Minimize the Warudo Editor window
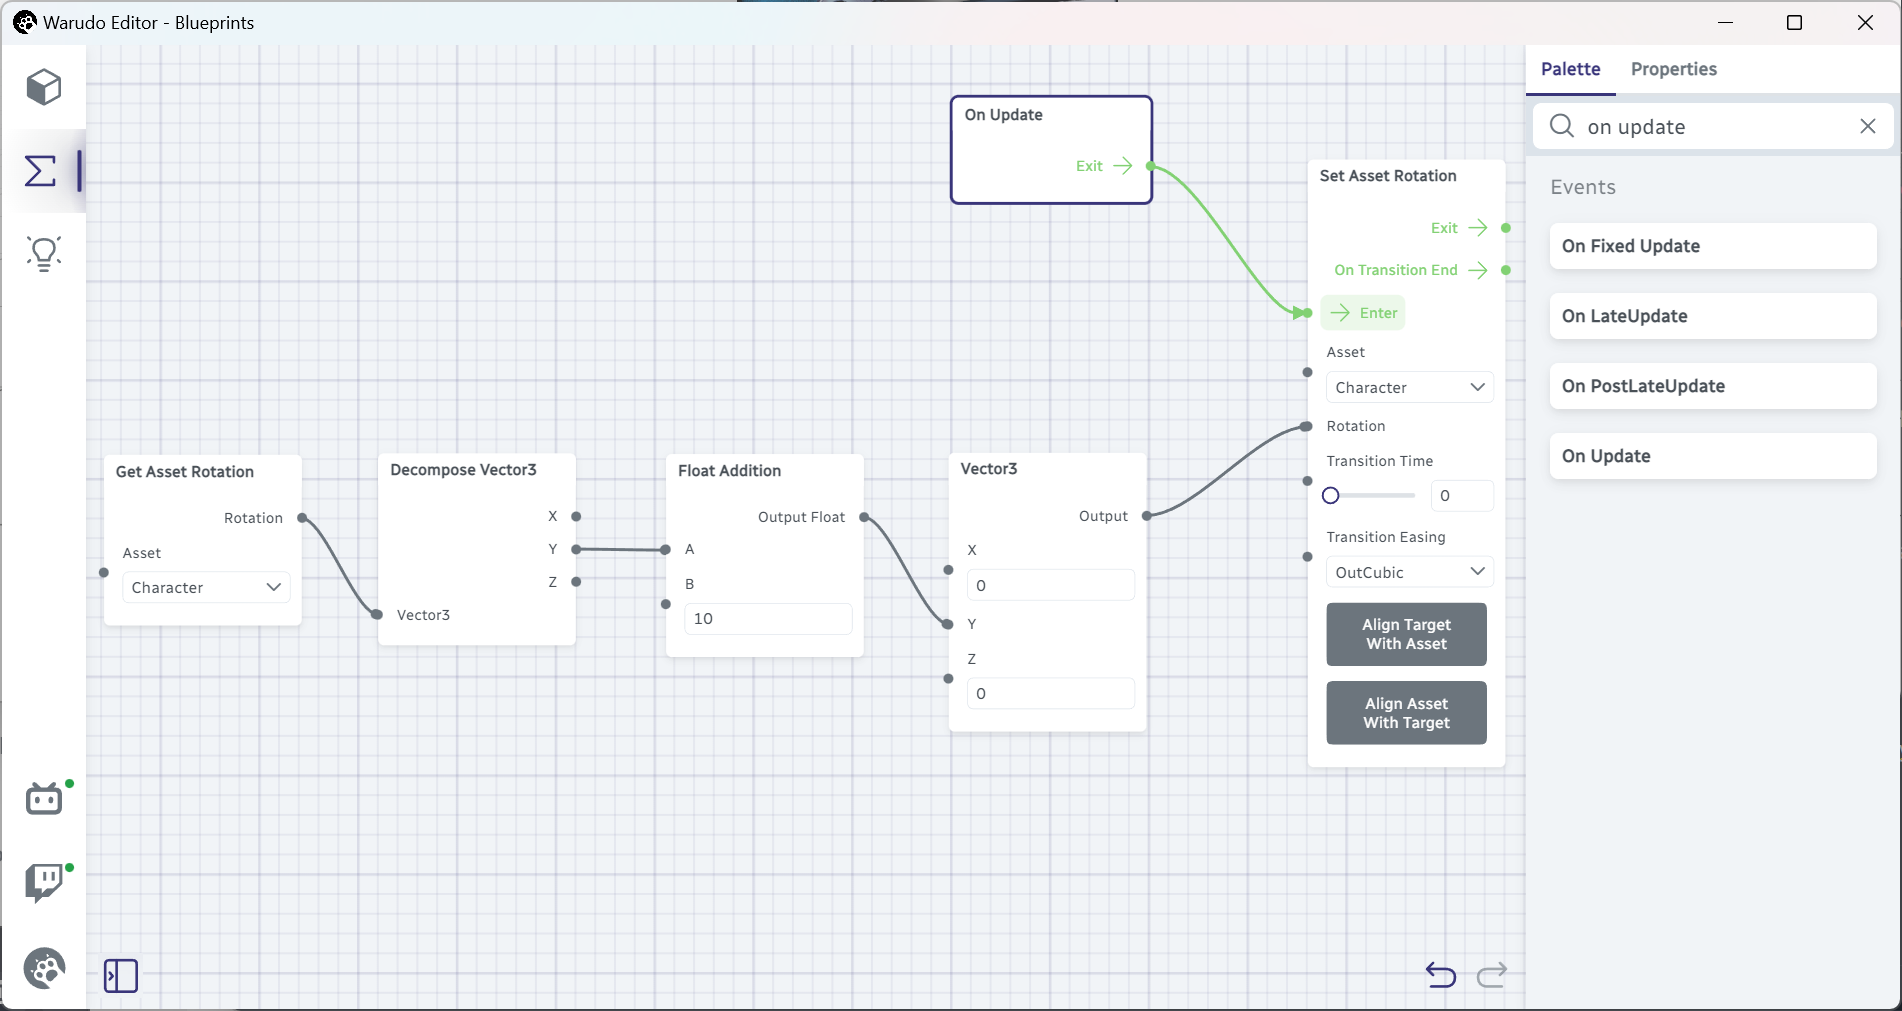Screen dimensions: 1902x1011 1726,22
